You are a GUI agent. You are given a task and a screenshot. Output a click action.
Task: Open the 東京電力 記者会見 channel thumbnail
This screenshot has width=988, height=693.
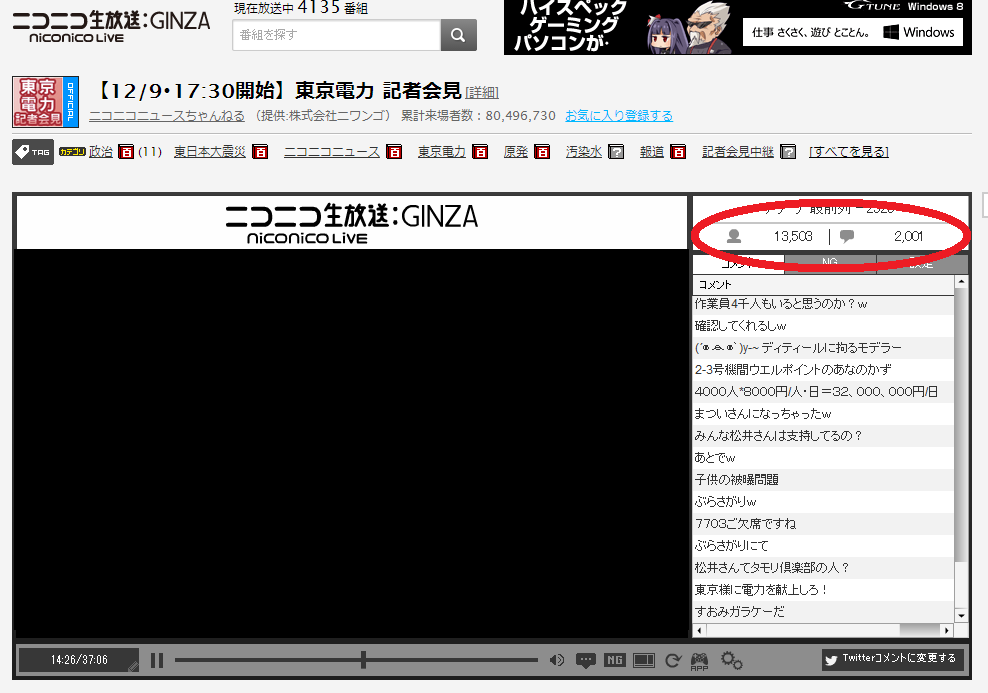45,102
